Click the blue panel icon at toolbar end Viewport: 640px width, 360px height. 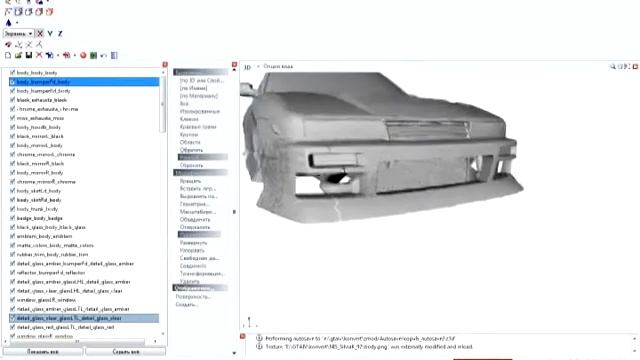tap(114, 55)
